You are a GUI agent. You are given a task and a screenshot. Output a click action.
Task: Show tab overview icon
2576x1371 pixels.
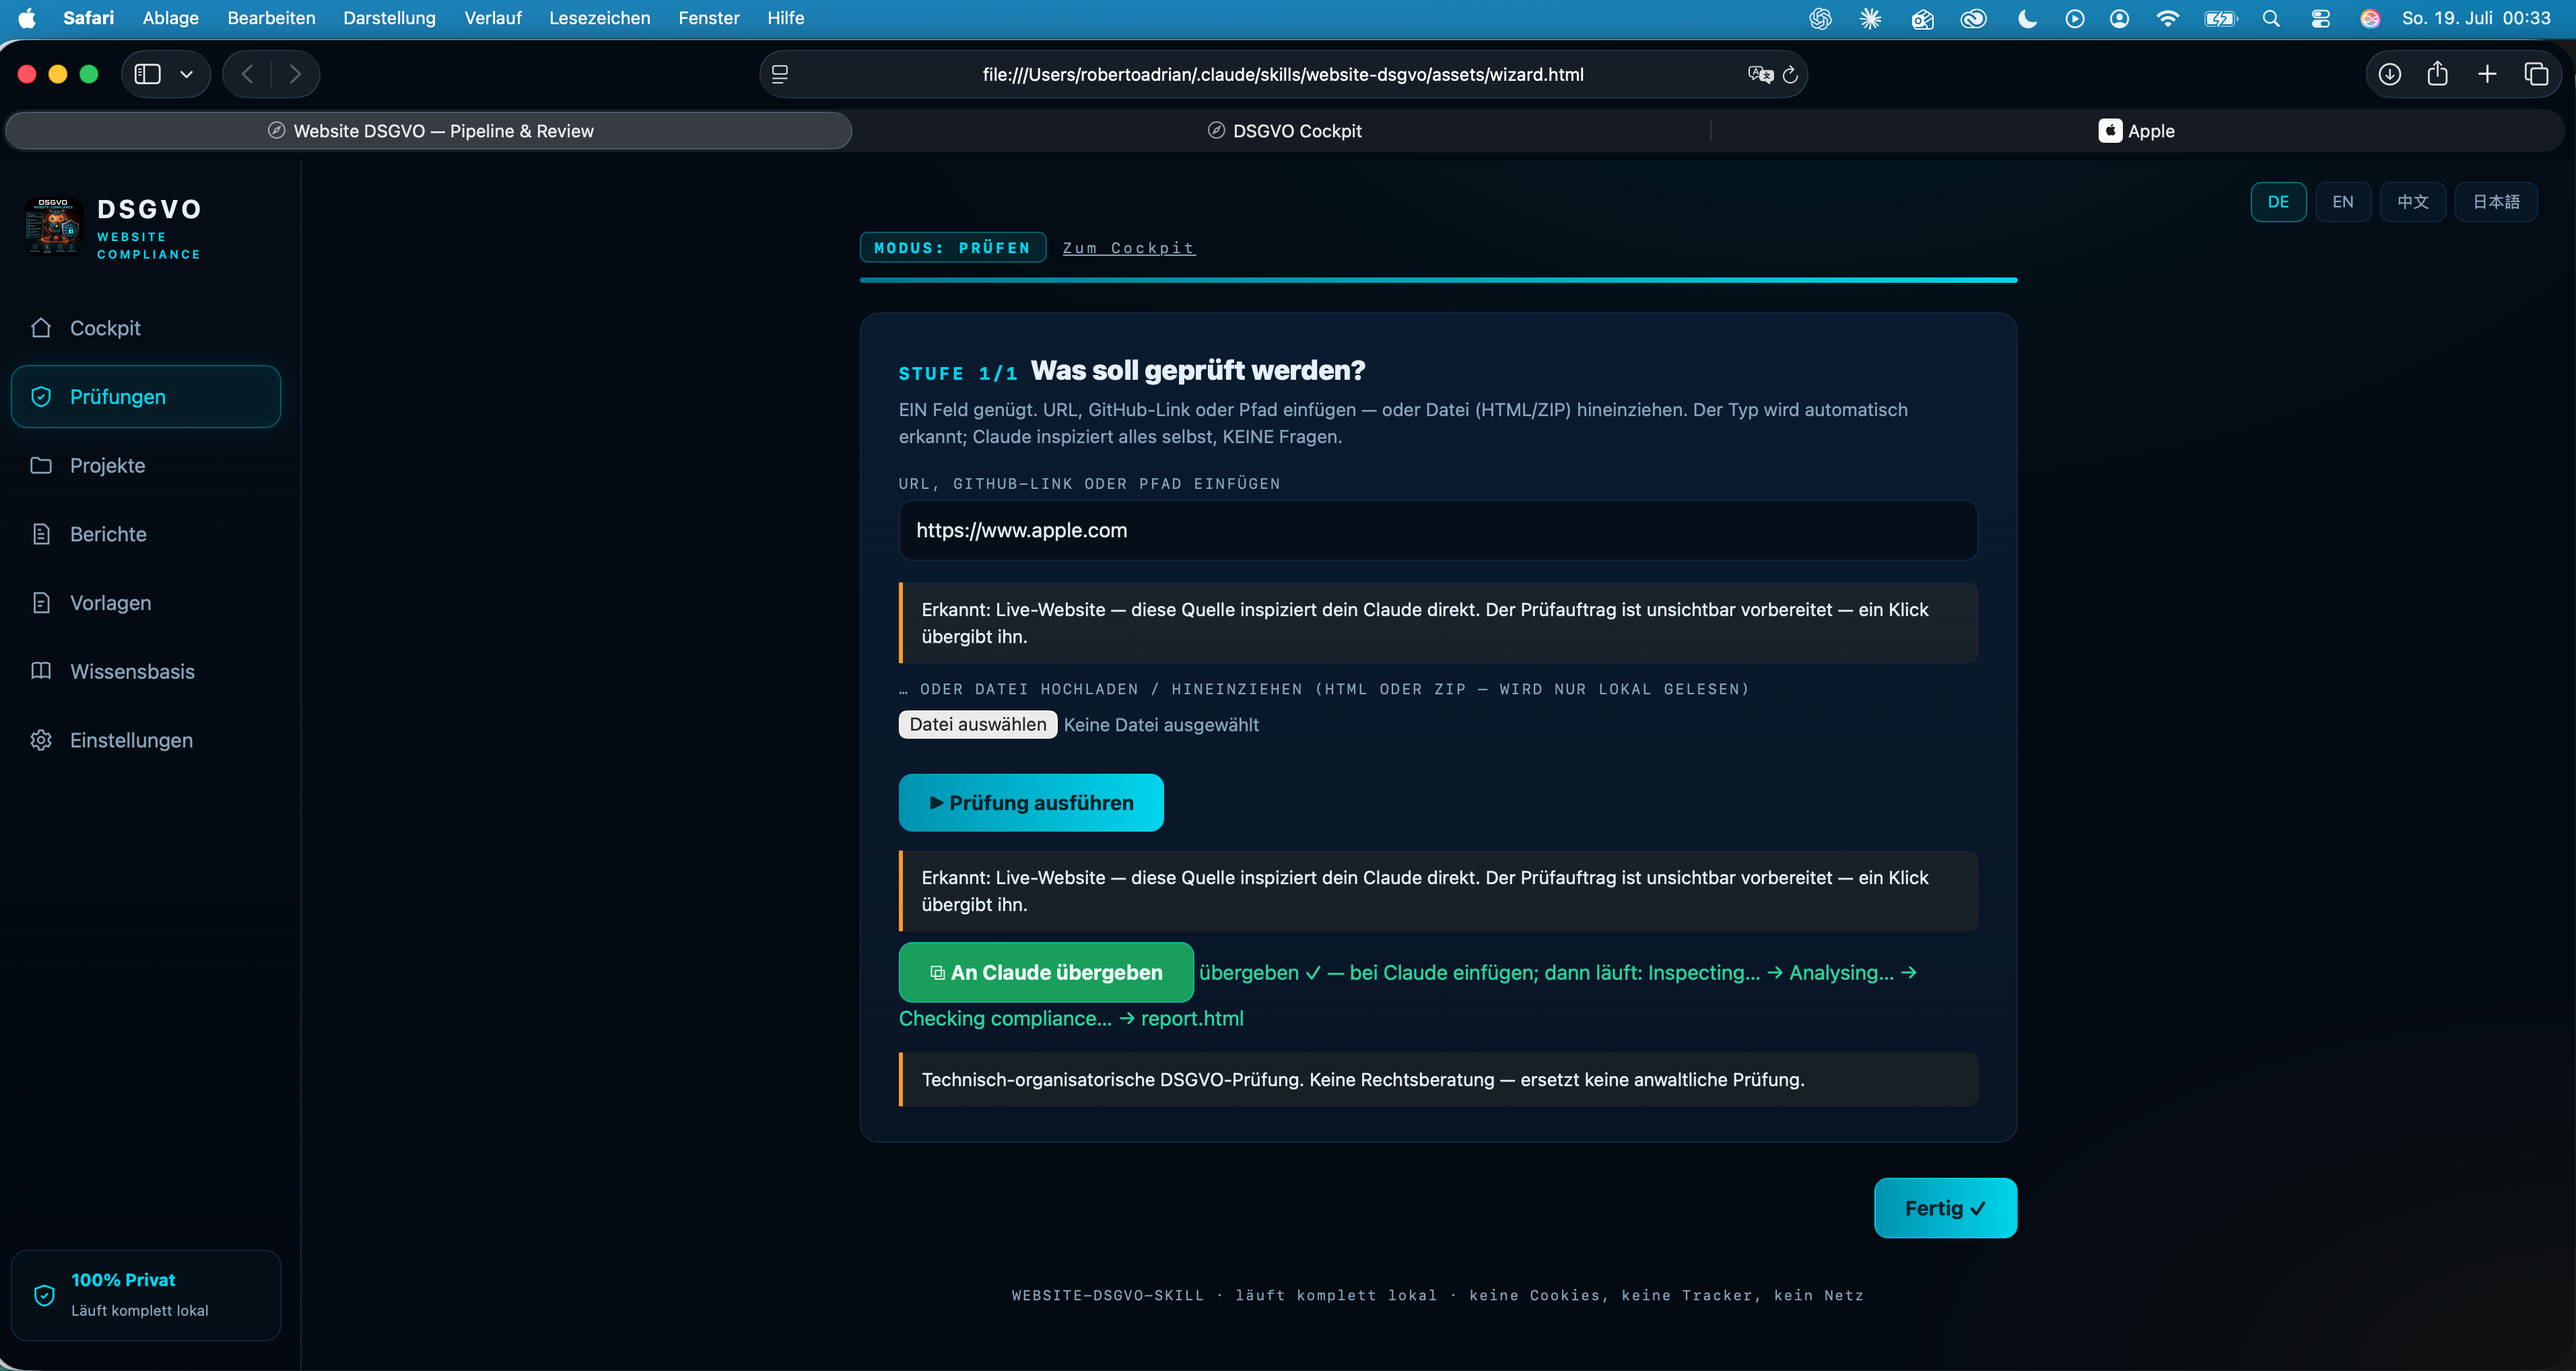click(x=2536, y=74)
